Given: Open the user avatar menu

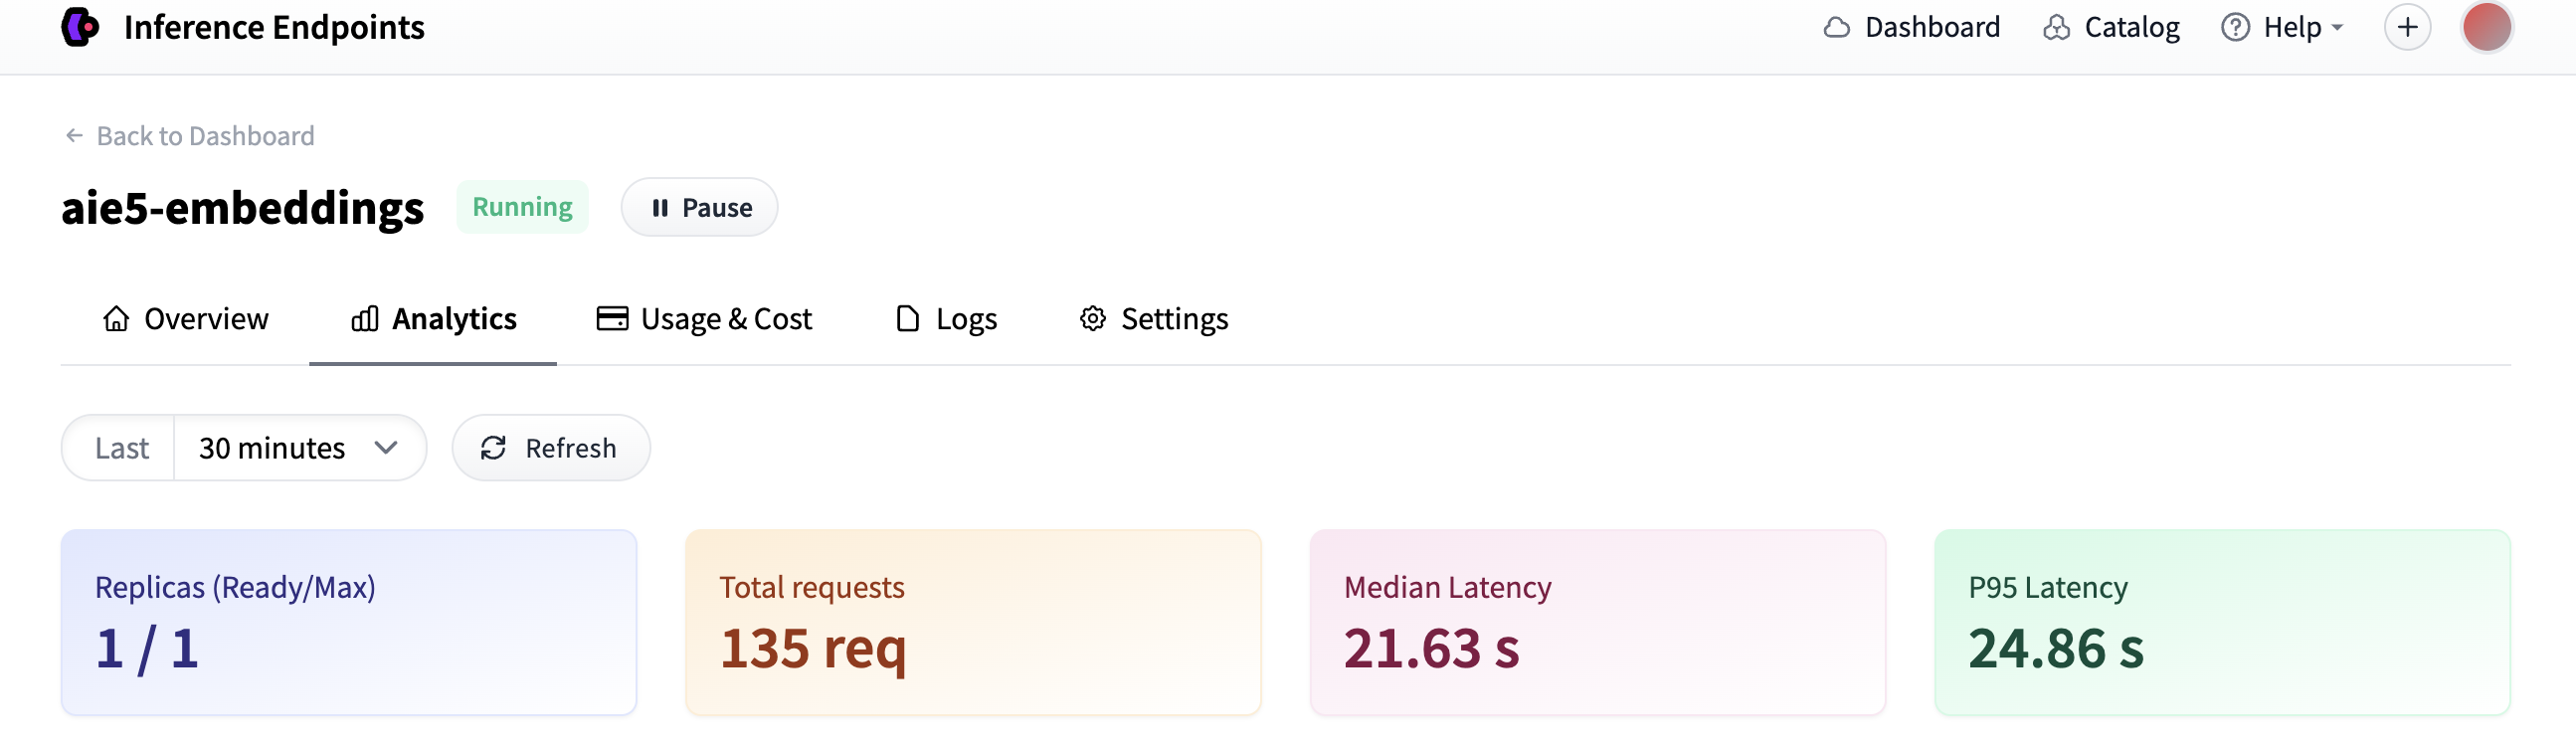Looking at the screenshot, I should tap(2486, 27).
